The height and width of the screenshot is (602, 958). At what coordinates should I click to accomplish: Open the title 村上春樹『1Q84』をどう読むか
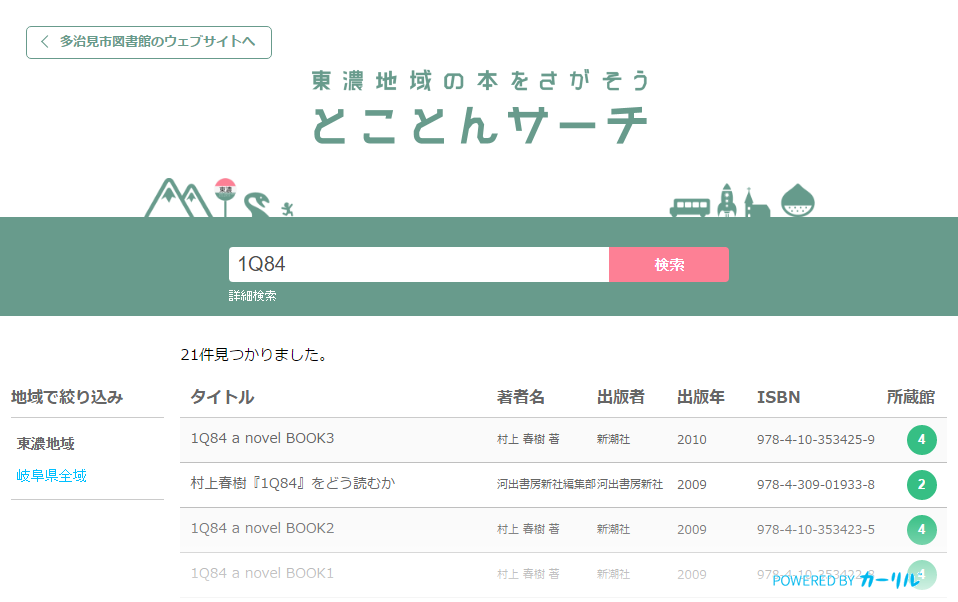(293, 483)
